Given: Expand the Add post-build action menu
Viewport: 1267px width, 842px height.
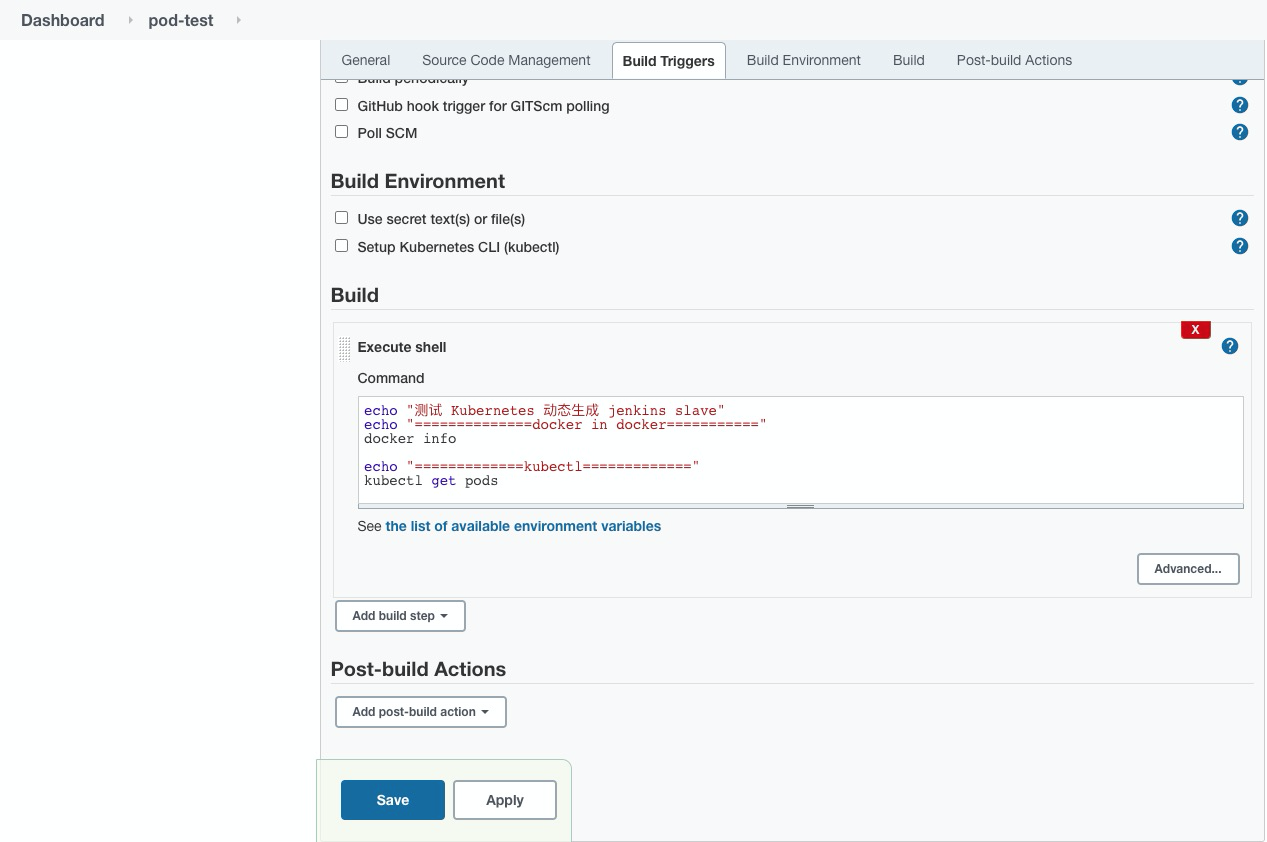Looking at the screenshot, I should [x=420, y=712].
